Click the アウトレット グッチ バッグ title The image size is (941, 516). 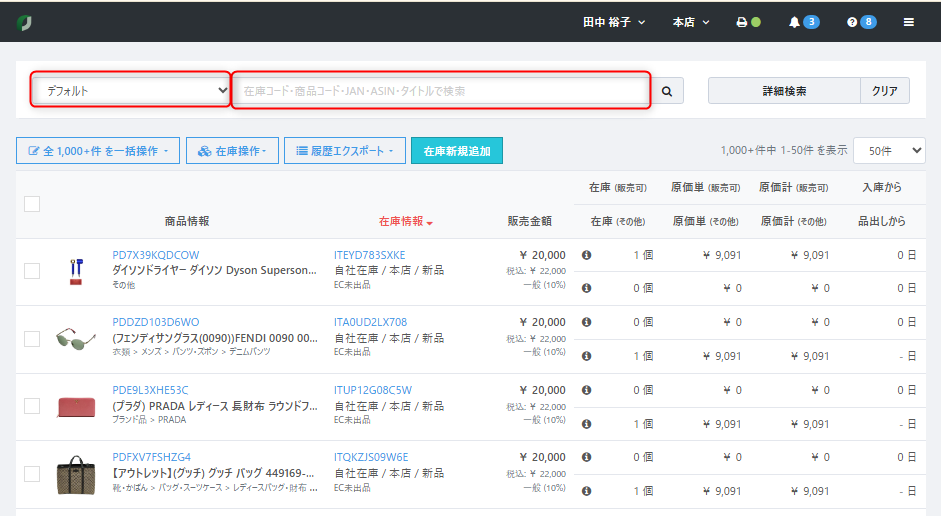[x=213, y=473]
